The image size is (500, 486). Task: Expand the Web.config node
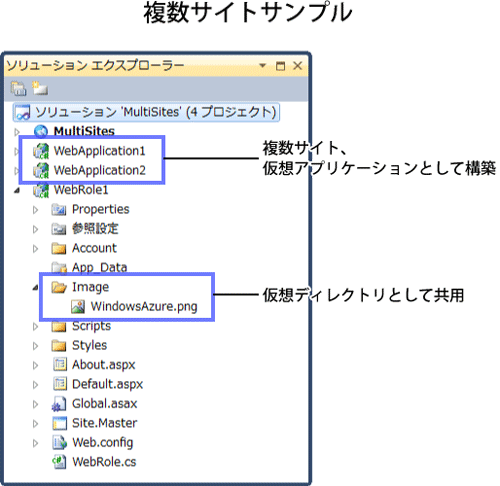[35, 443]
